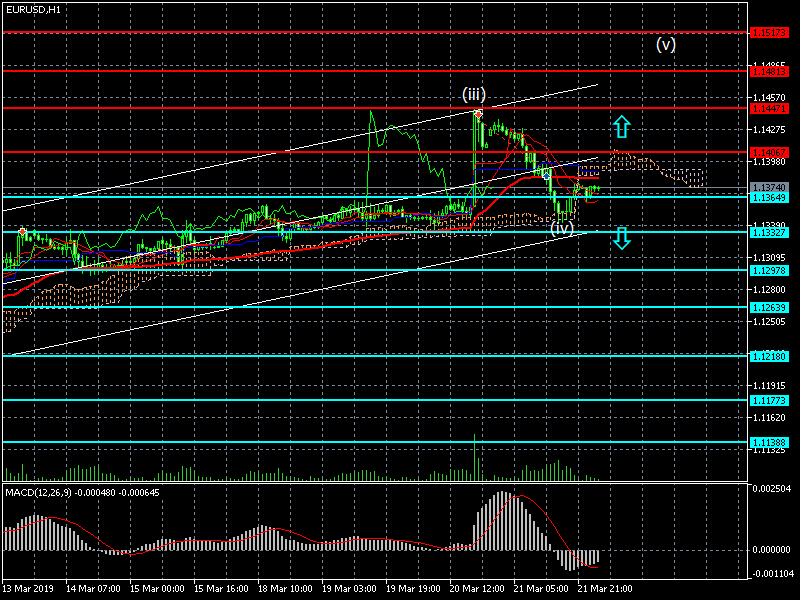Click the 1.11915 price axis value
The height and width of the screenshot is (600, 800).
point(769,386)
